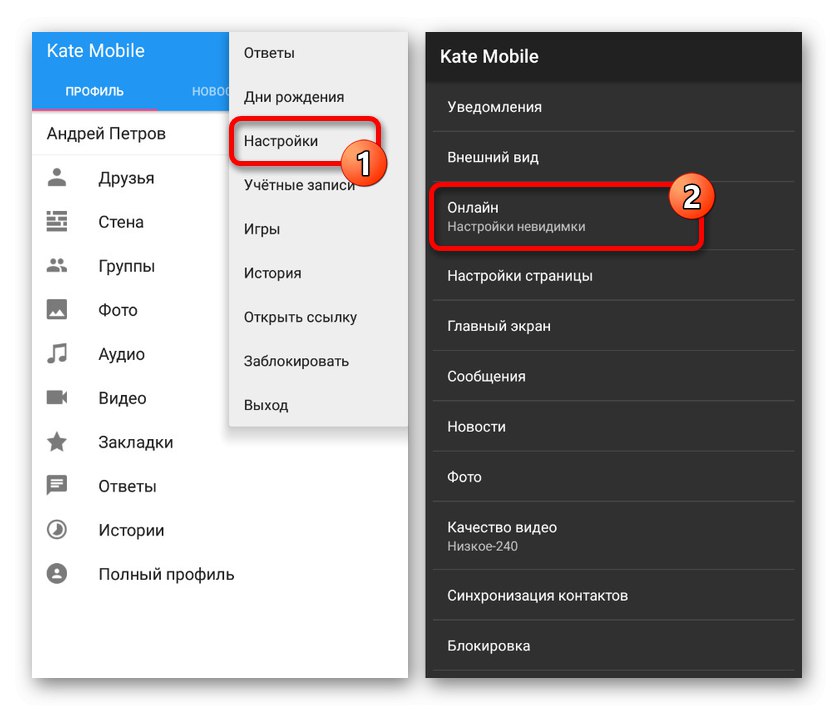
Task: Tap the Полный профиль account icon
Action: click(x=57, y=574)
